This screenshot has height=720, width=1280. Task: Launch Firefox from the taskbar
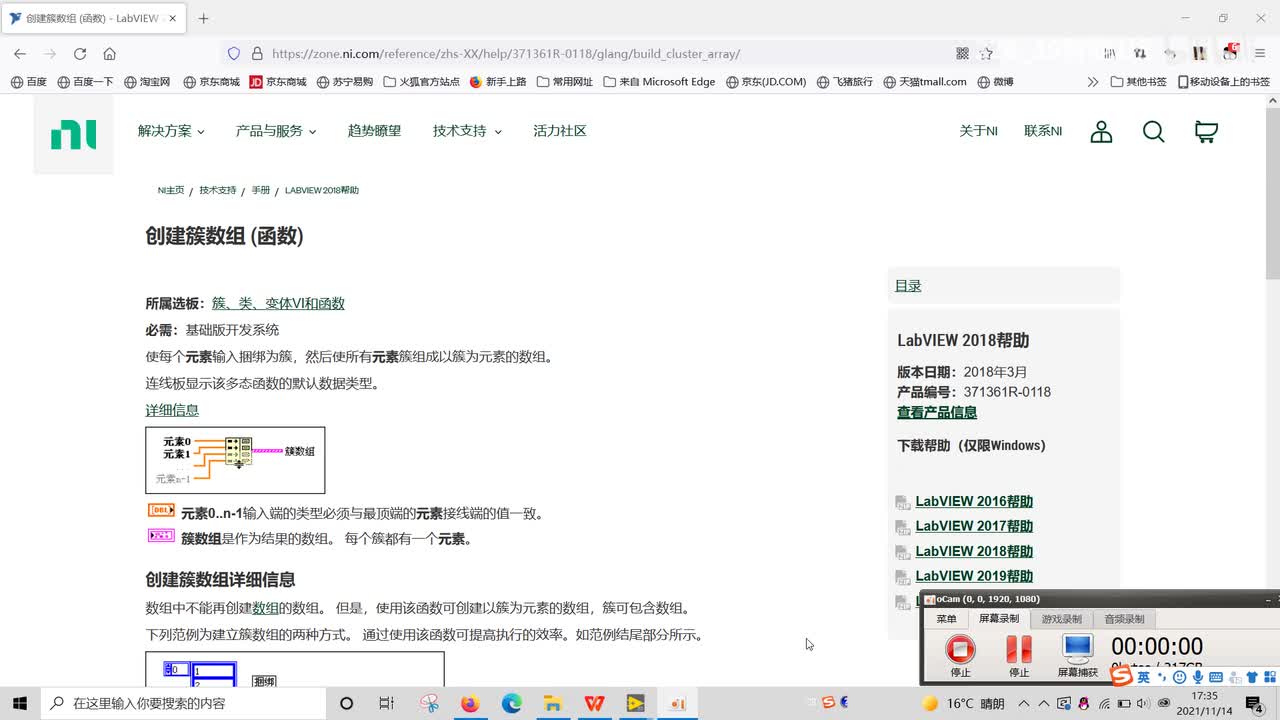pos(470,703)
